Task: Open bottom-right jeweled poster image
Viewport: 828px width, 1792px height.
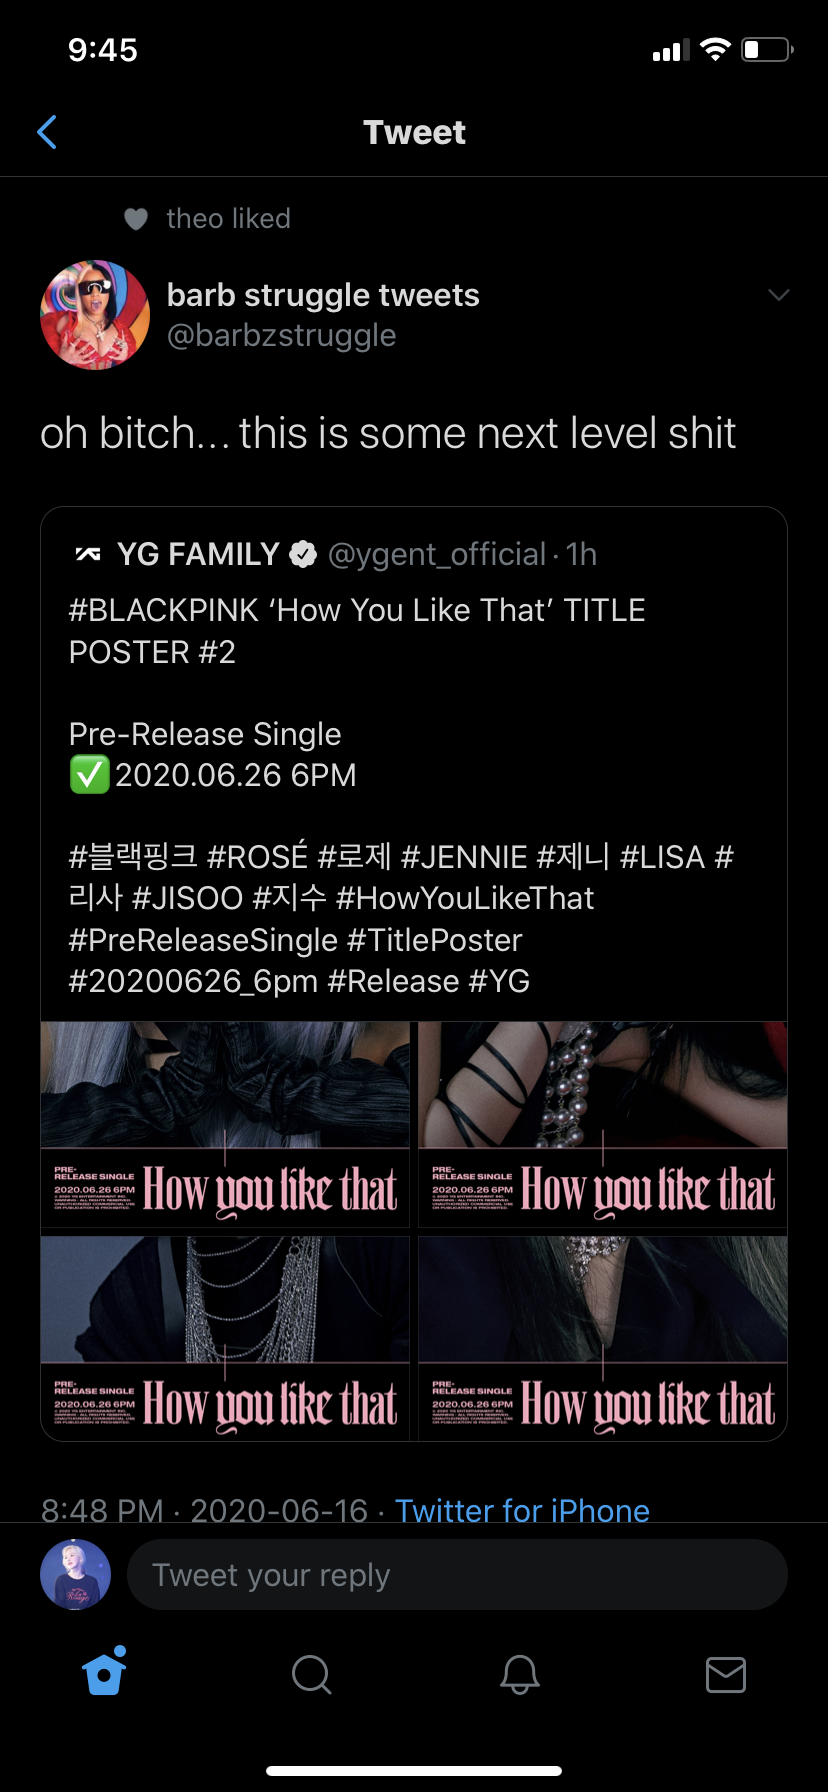Action: tap(603, 1338)
